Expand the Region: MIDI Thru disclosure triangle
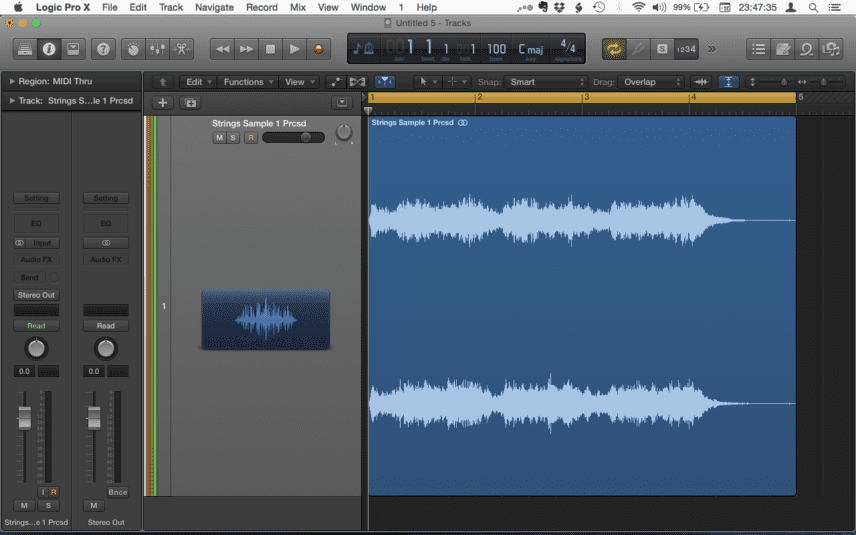Screen dimensions: 856x535 point(11,81)
